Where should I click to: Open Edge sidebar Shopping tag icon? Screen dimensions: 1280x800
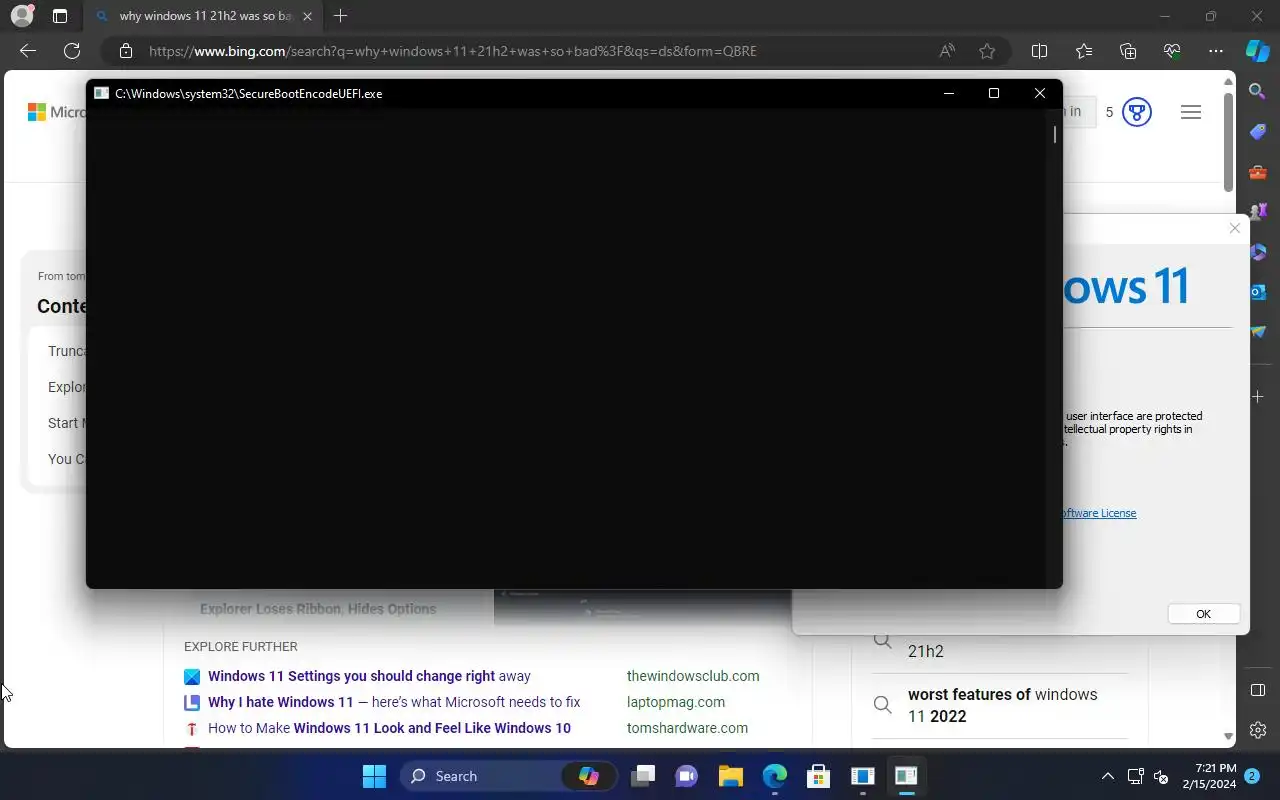click(x=1258, y=132)
